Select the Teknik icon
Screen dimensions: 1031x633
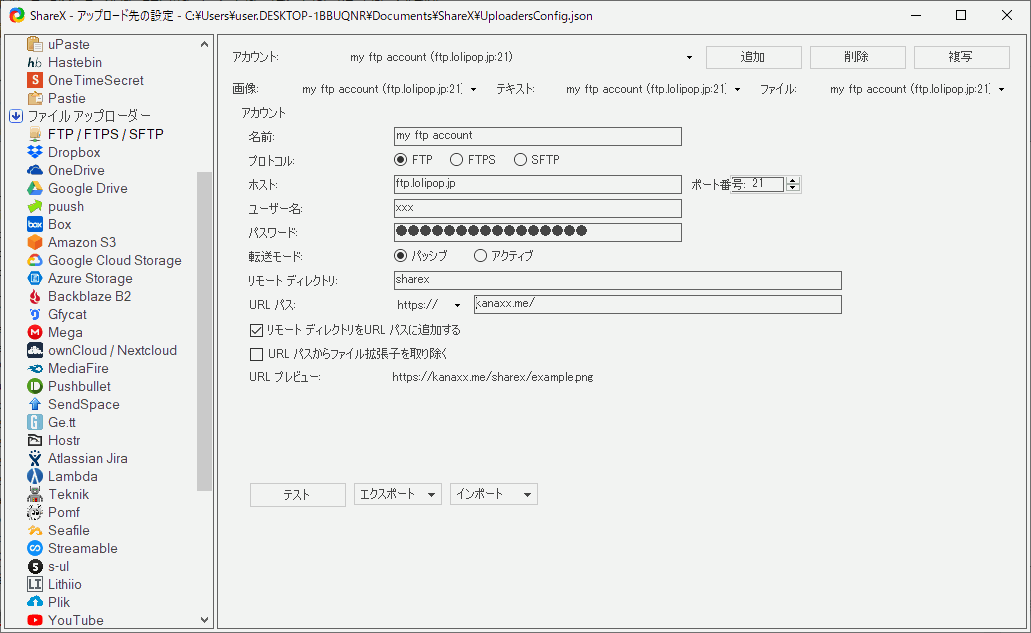(35, 494)
